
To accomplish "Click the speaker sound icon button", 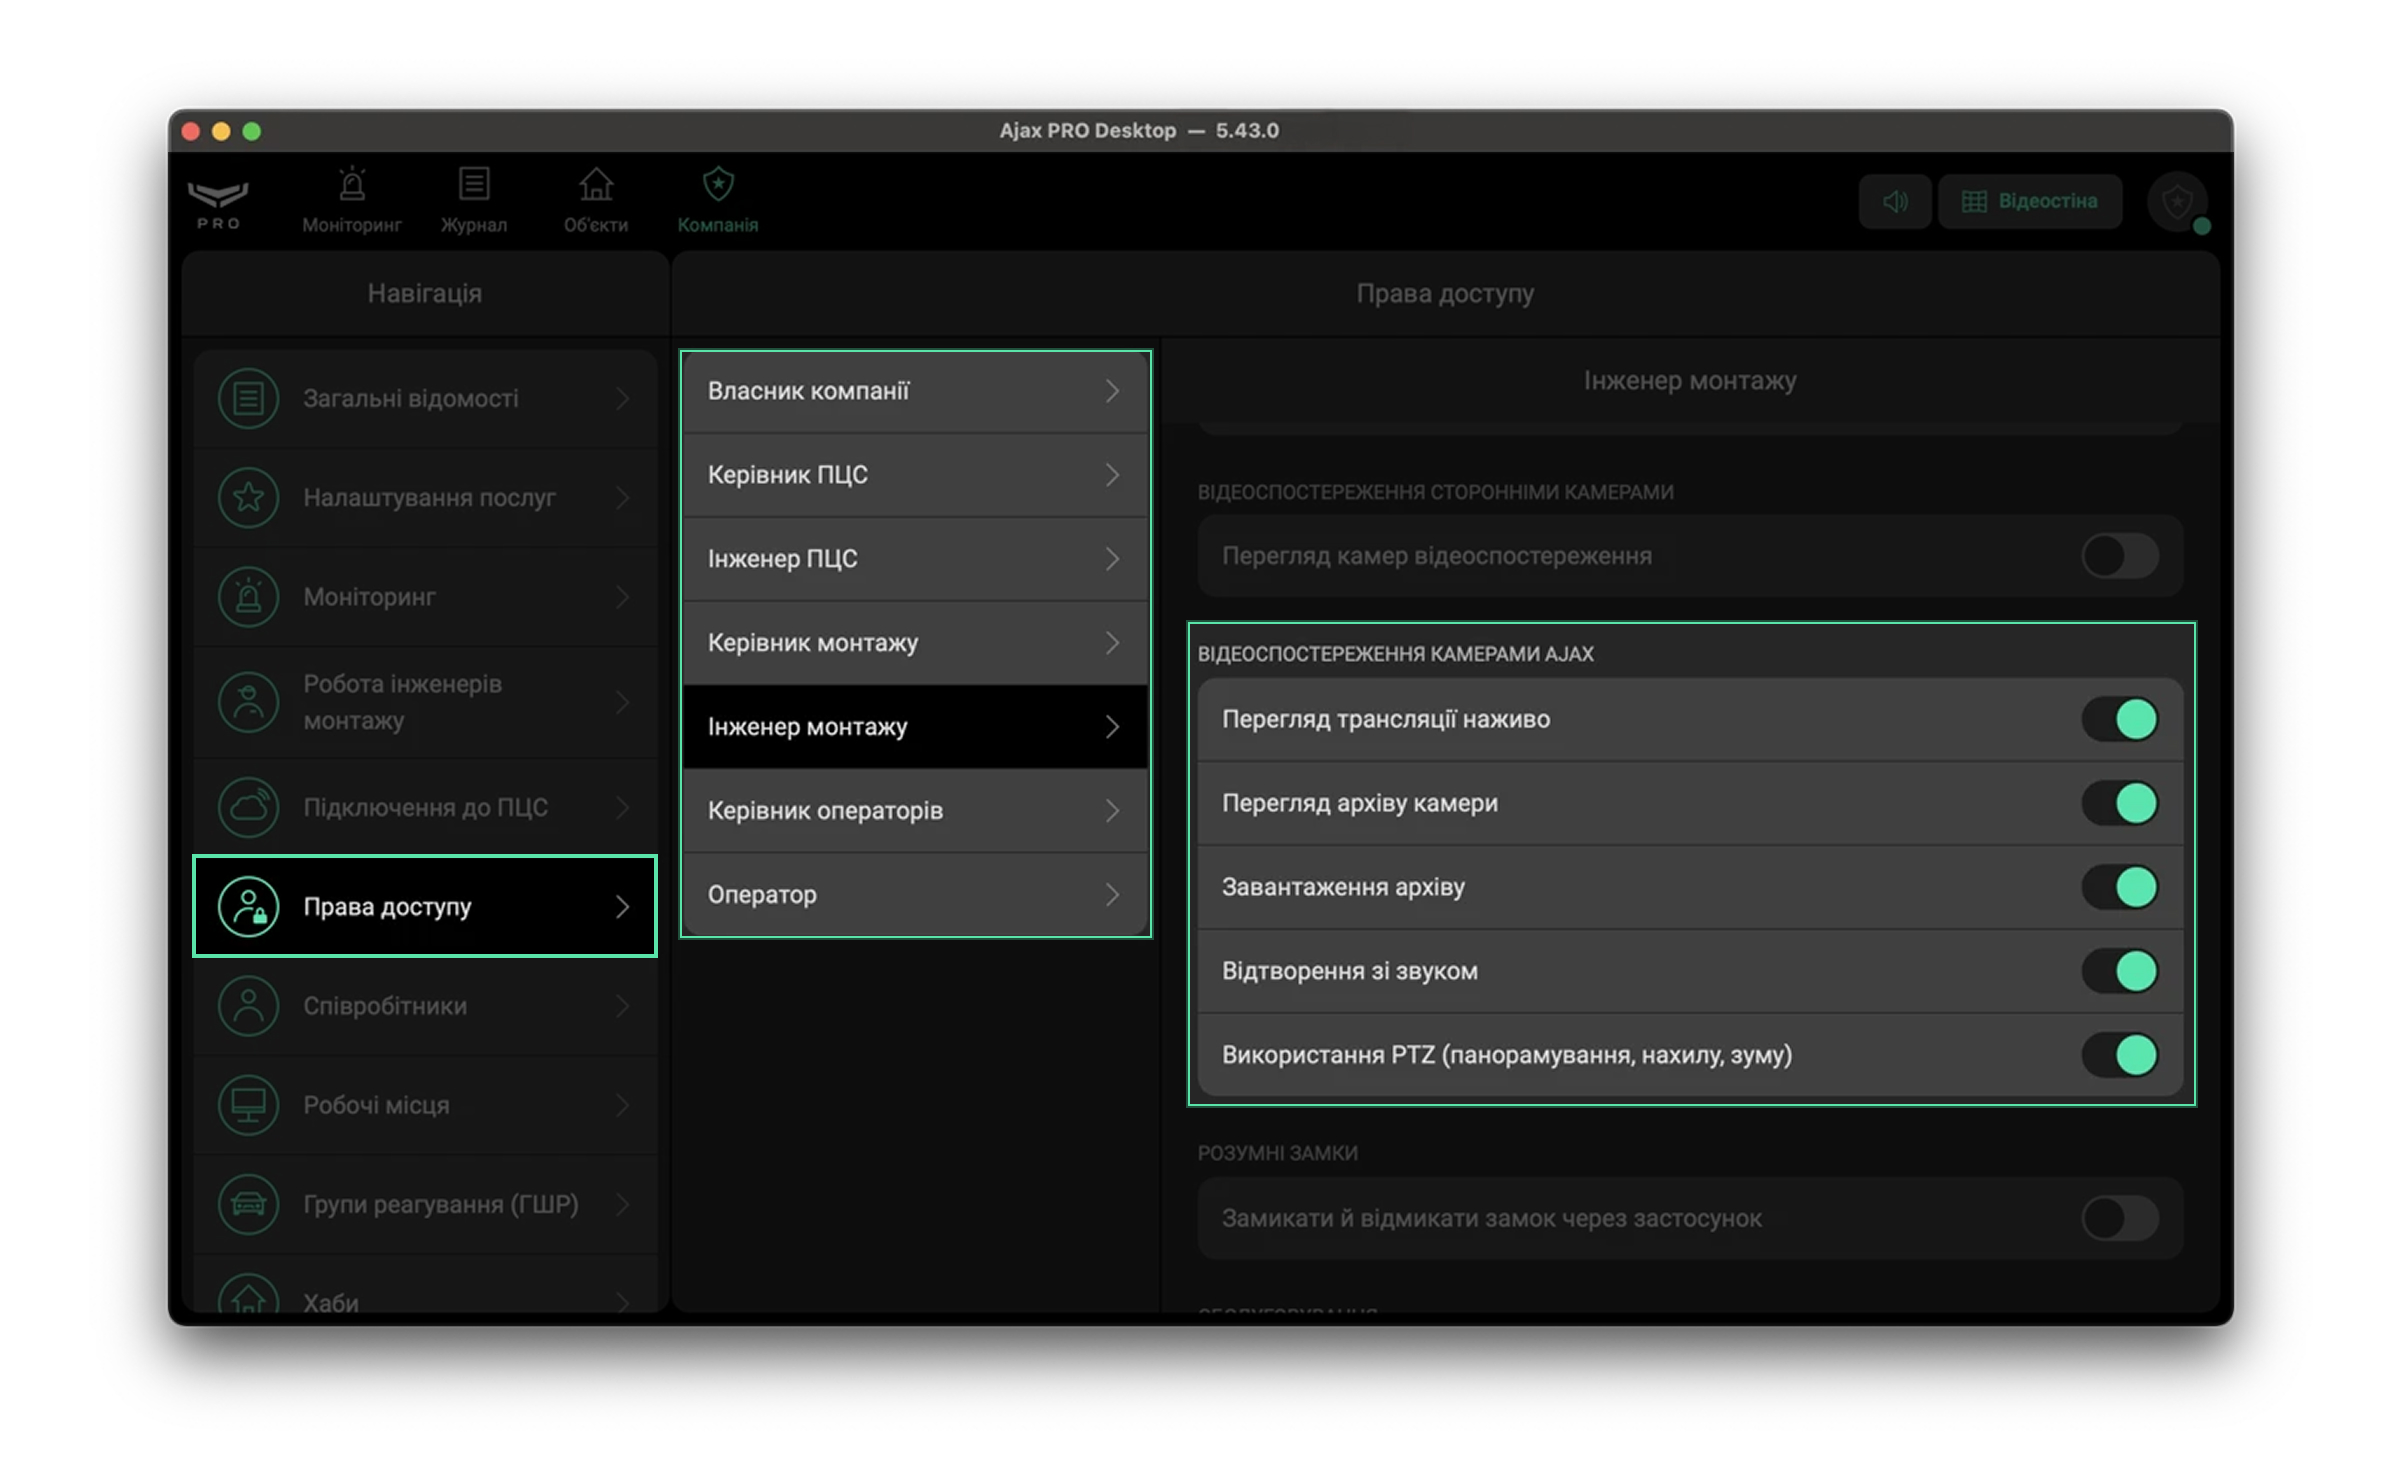I will [x=1895, y=202].
